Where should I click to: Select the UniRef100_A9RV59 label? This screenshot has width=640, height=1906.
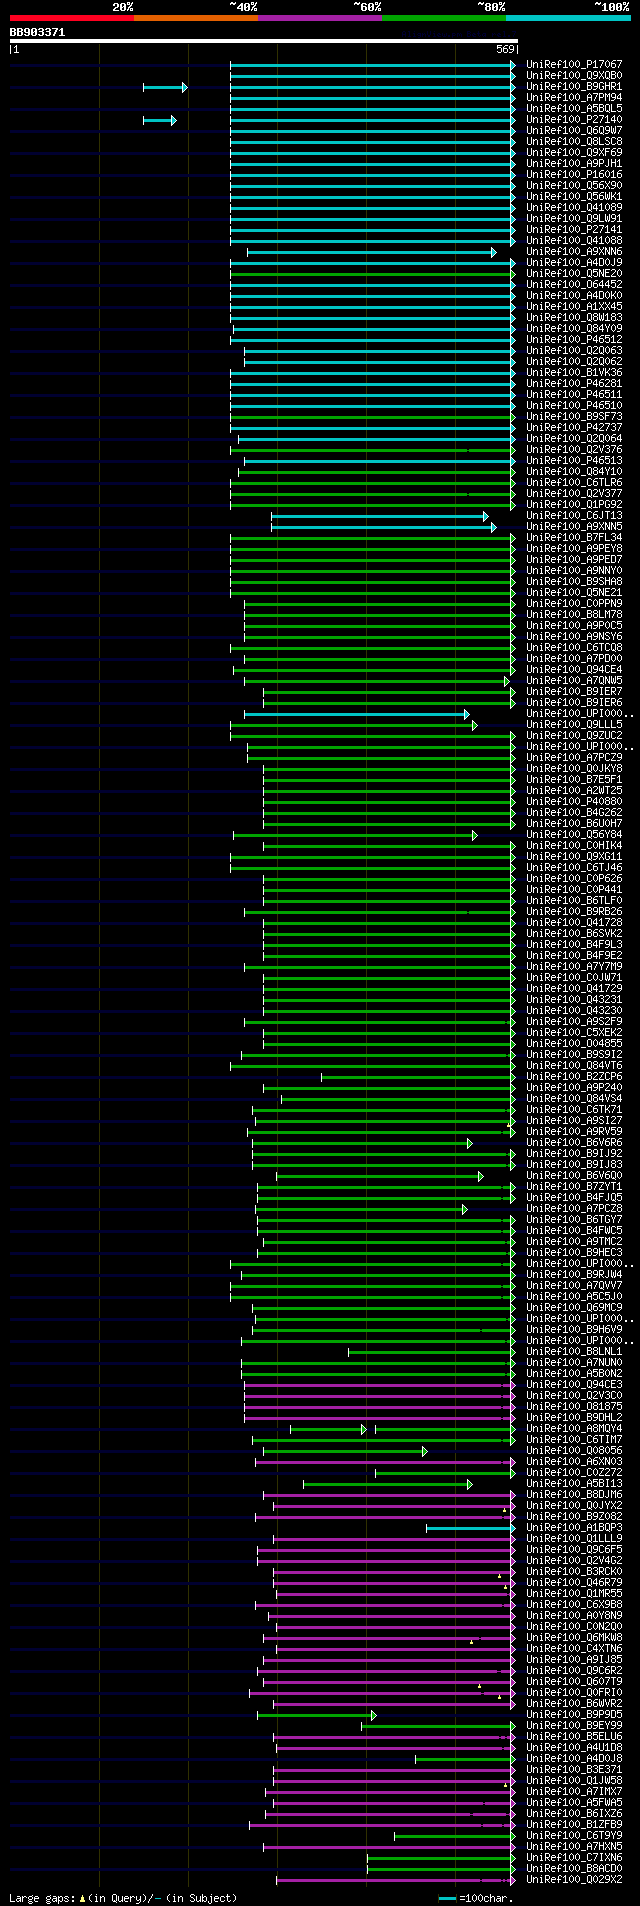pos(574,1131)
